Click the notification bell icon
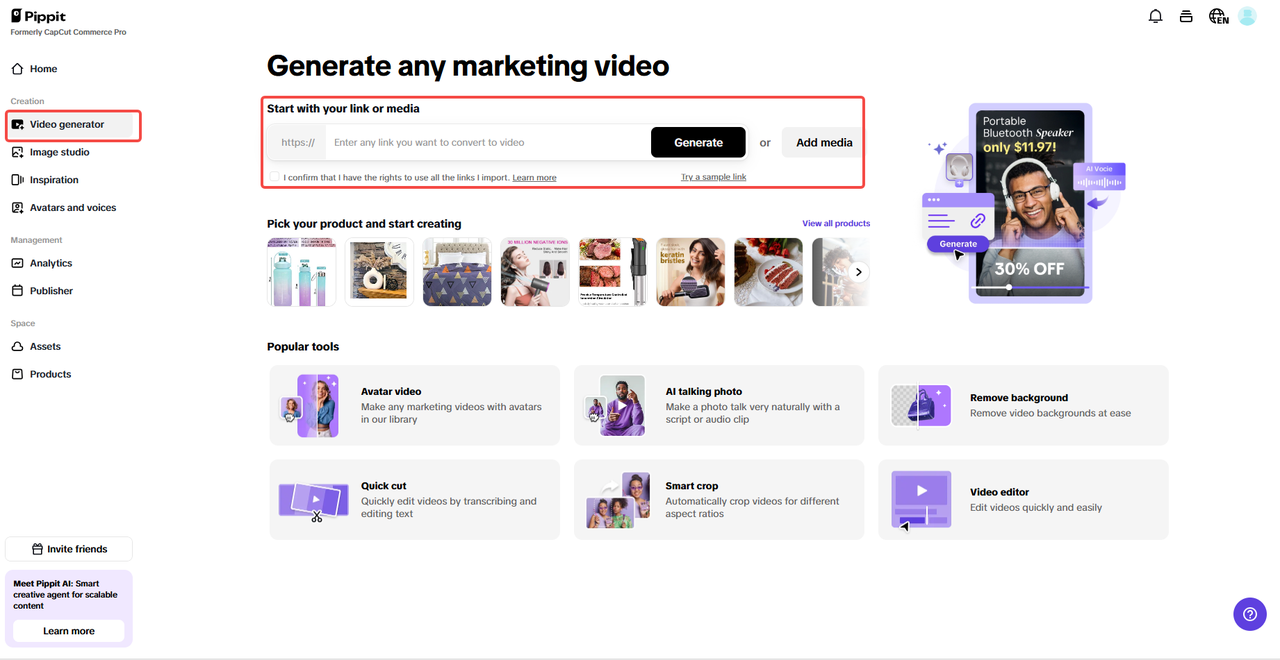Image resolution: width=1280 pixels, height=660 pixels. pyautogui.click(x=1155, y=16)
